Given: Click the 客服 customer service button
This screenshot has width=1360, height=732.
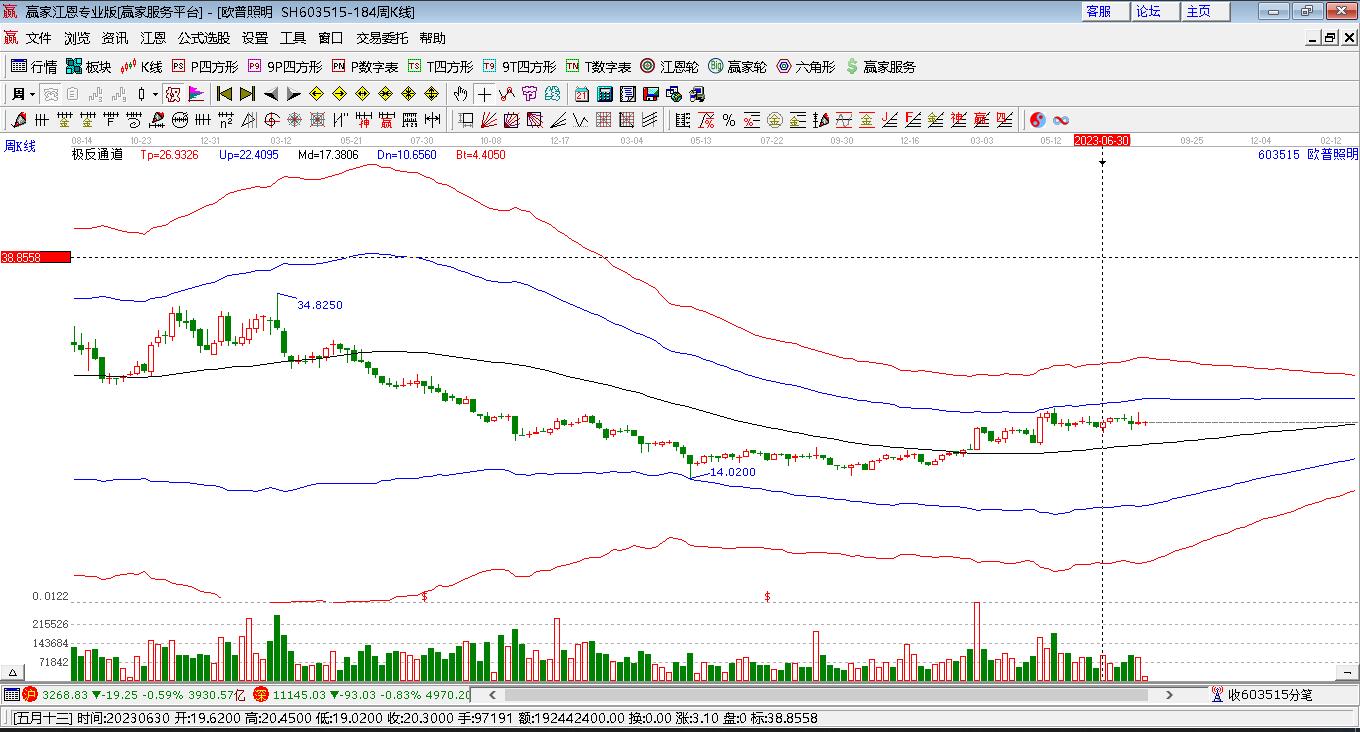Looking at the screenshot, I should (x=1098, y=11).
